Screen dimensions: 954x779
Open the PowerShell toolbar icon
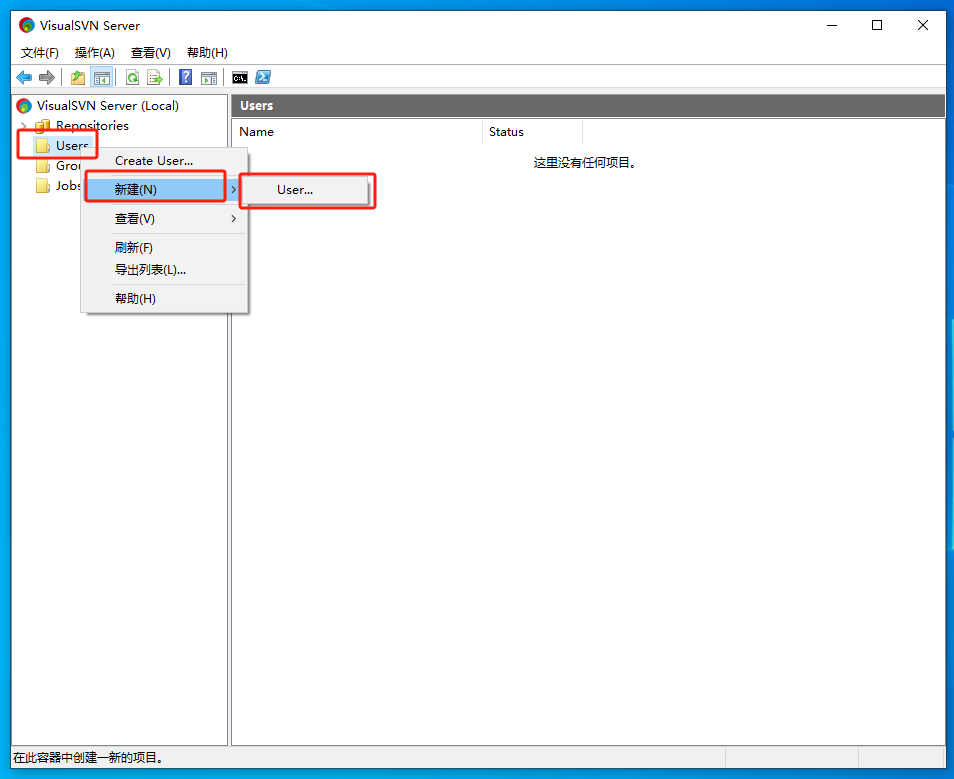point(263,77)
